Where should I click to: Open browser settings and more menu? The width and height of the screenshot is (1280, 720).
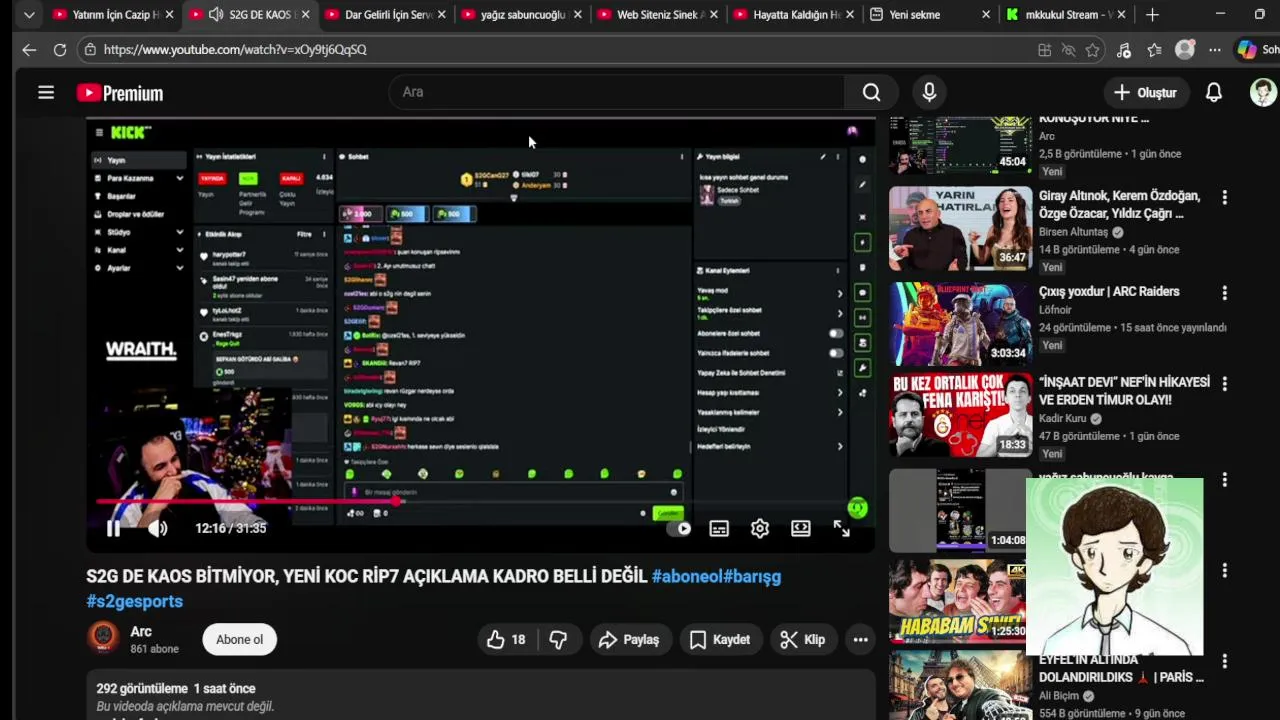1214,50
